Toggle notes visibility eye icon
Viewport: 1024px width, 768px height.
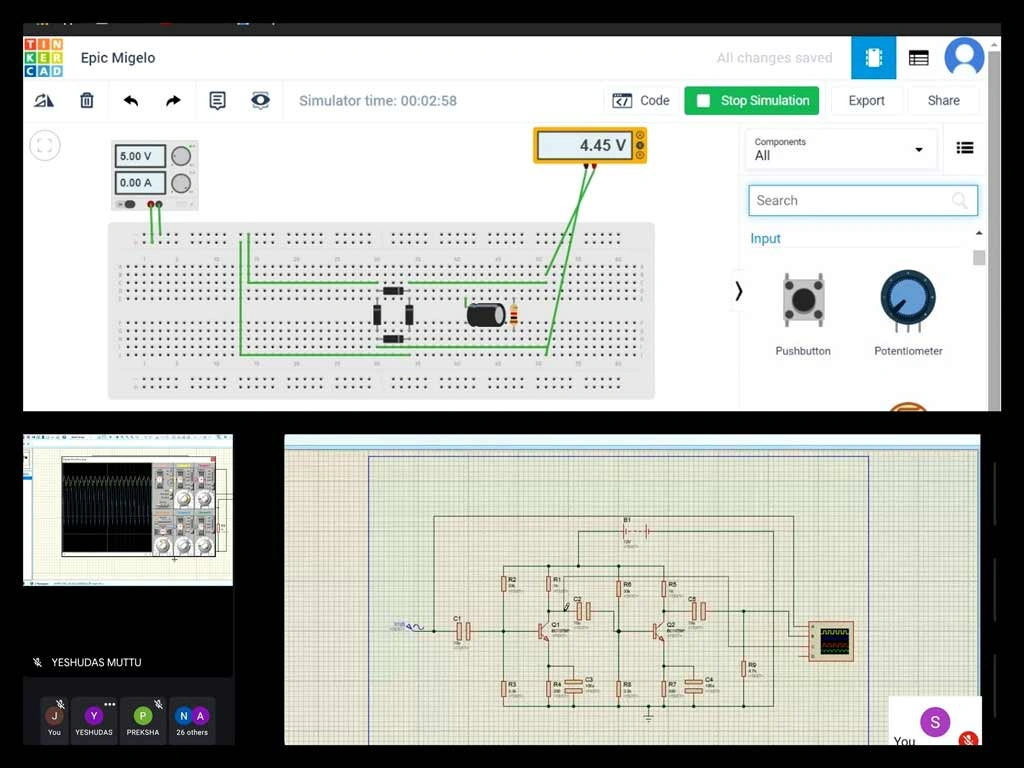(x=260, y=101)
